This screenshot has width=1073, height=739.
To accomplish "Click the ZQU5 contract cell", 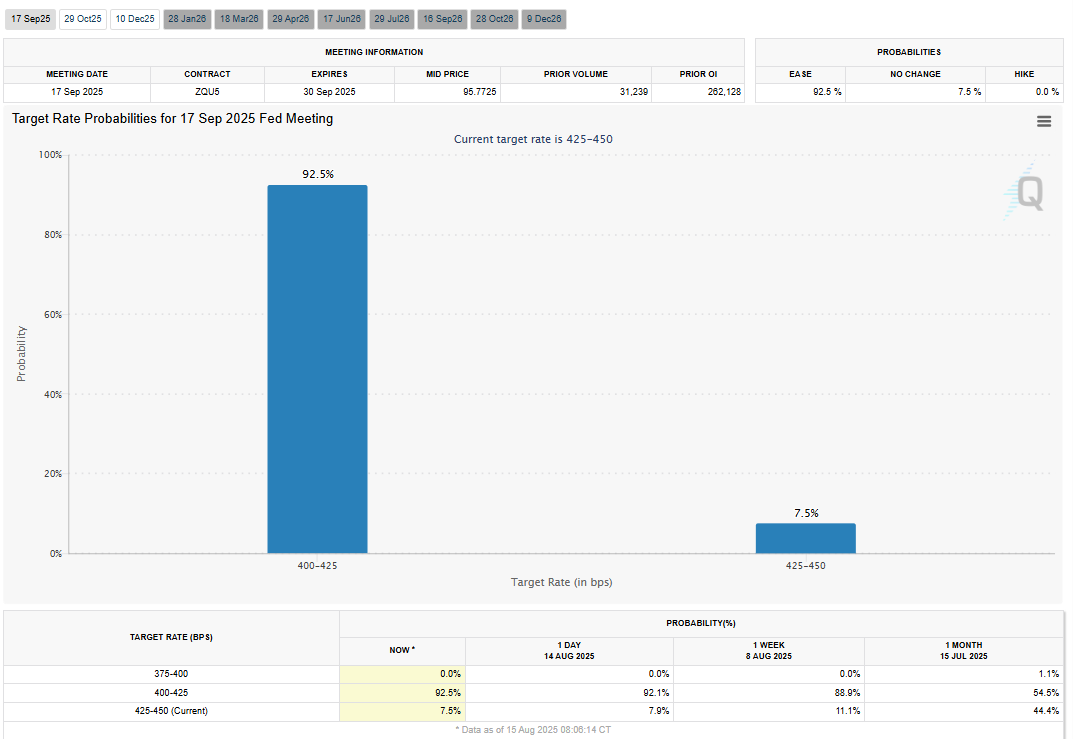I will pos(207,92).
